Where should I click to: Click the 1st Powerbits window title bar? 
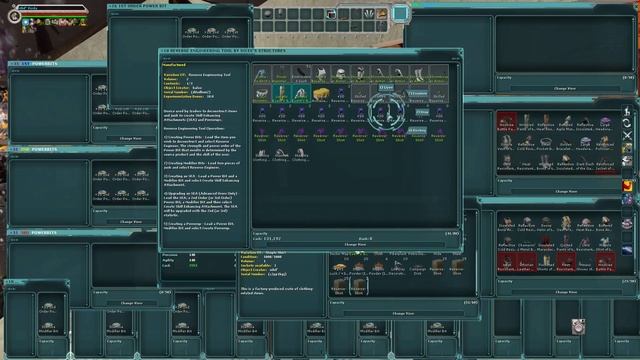point(57,64)
